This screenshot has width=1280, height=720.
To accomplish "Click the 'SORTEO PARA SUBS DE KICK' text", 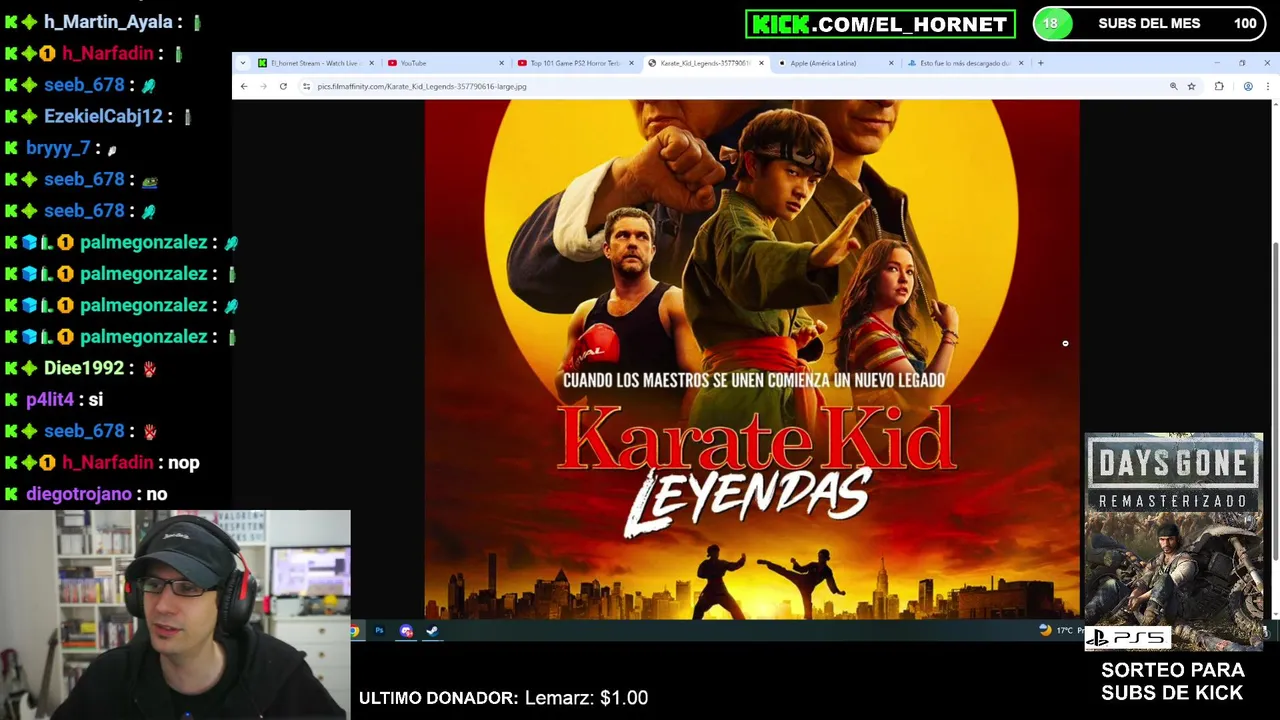I will coord(1172,681).
